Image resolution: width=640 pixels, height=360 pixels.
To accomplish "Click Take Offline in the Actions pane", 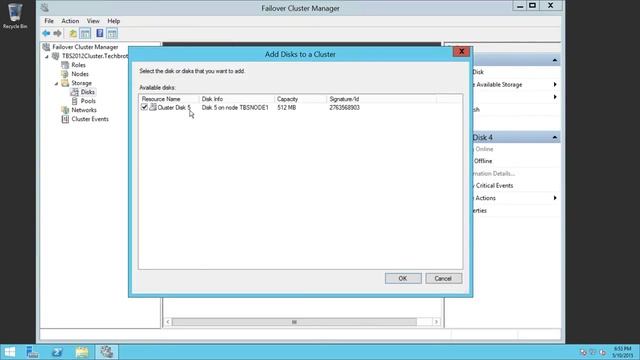I will 483,161.
